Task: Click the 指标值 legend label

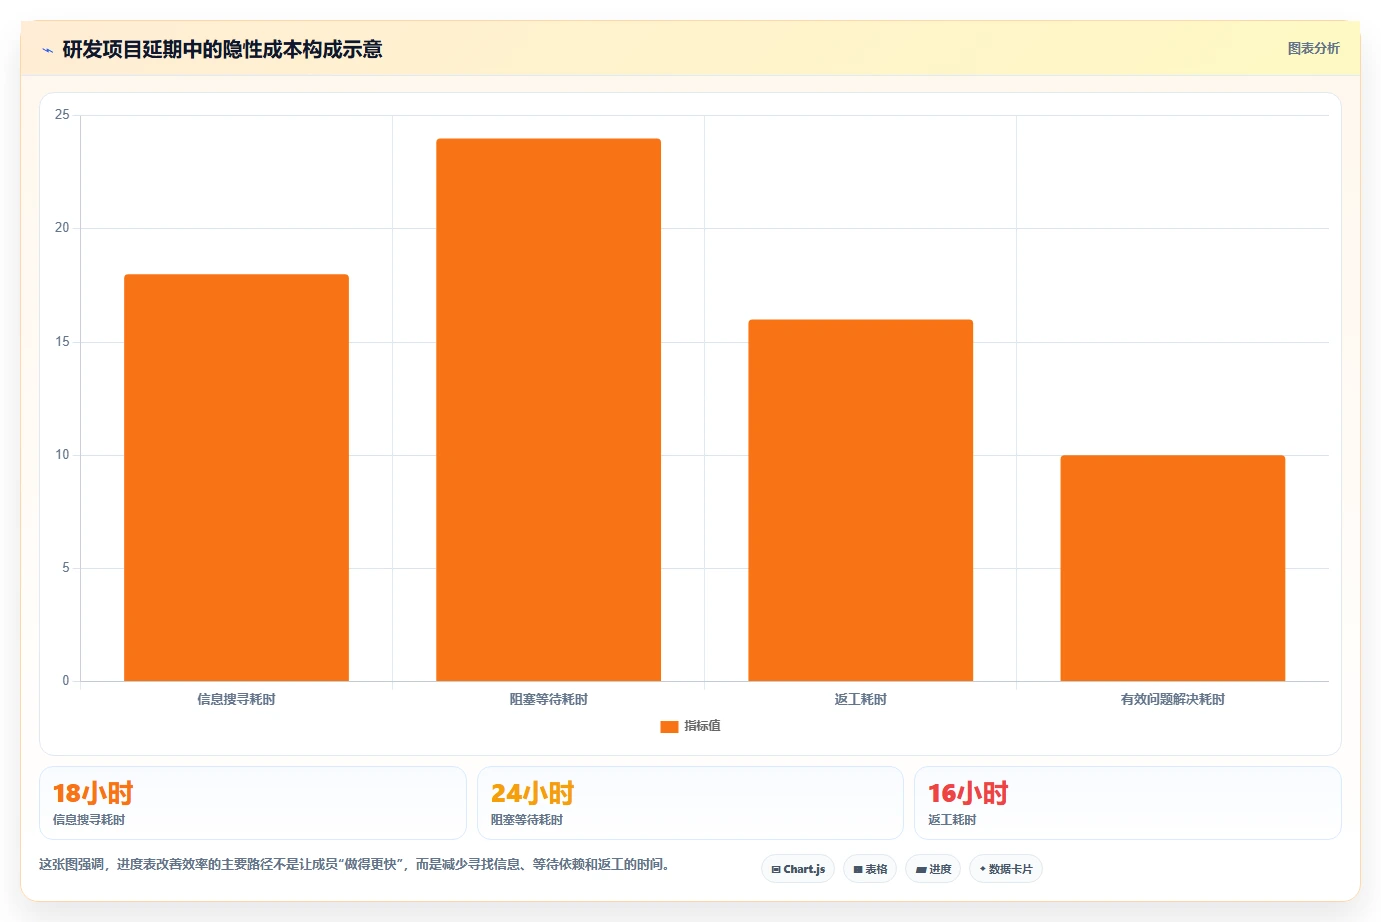Action: 702,726
